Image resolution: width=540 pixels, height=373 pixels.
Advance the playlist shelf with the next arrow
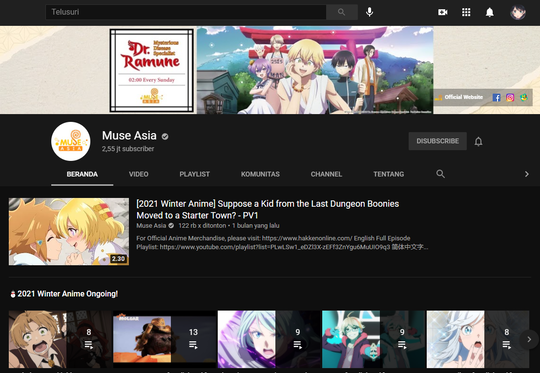pyautogui.click(x=529, y=339)
